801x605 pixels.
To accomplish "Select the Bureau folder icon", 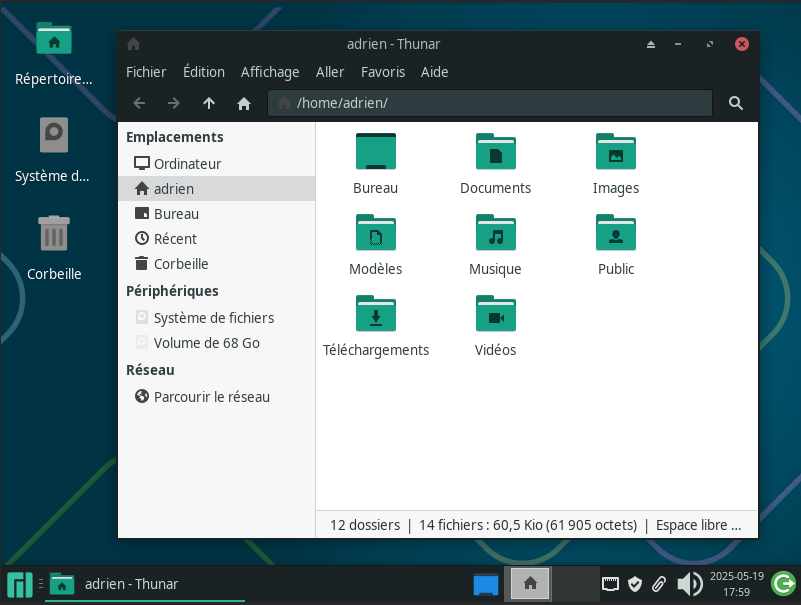I will pos(376,151).
